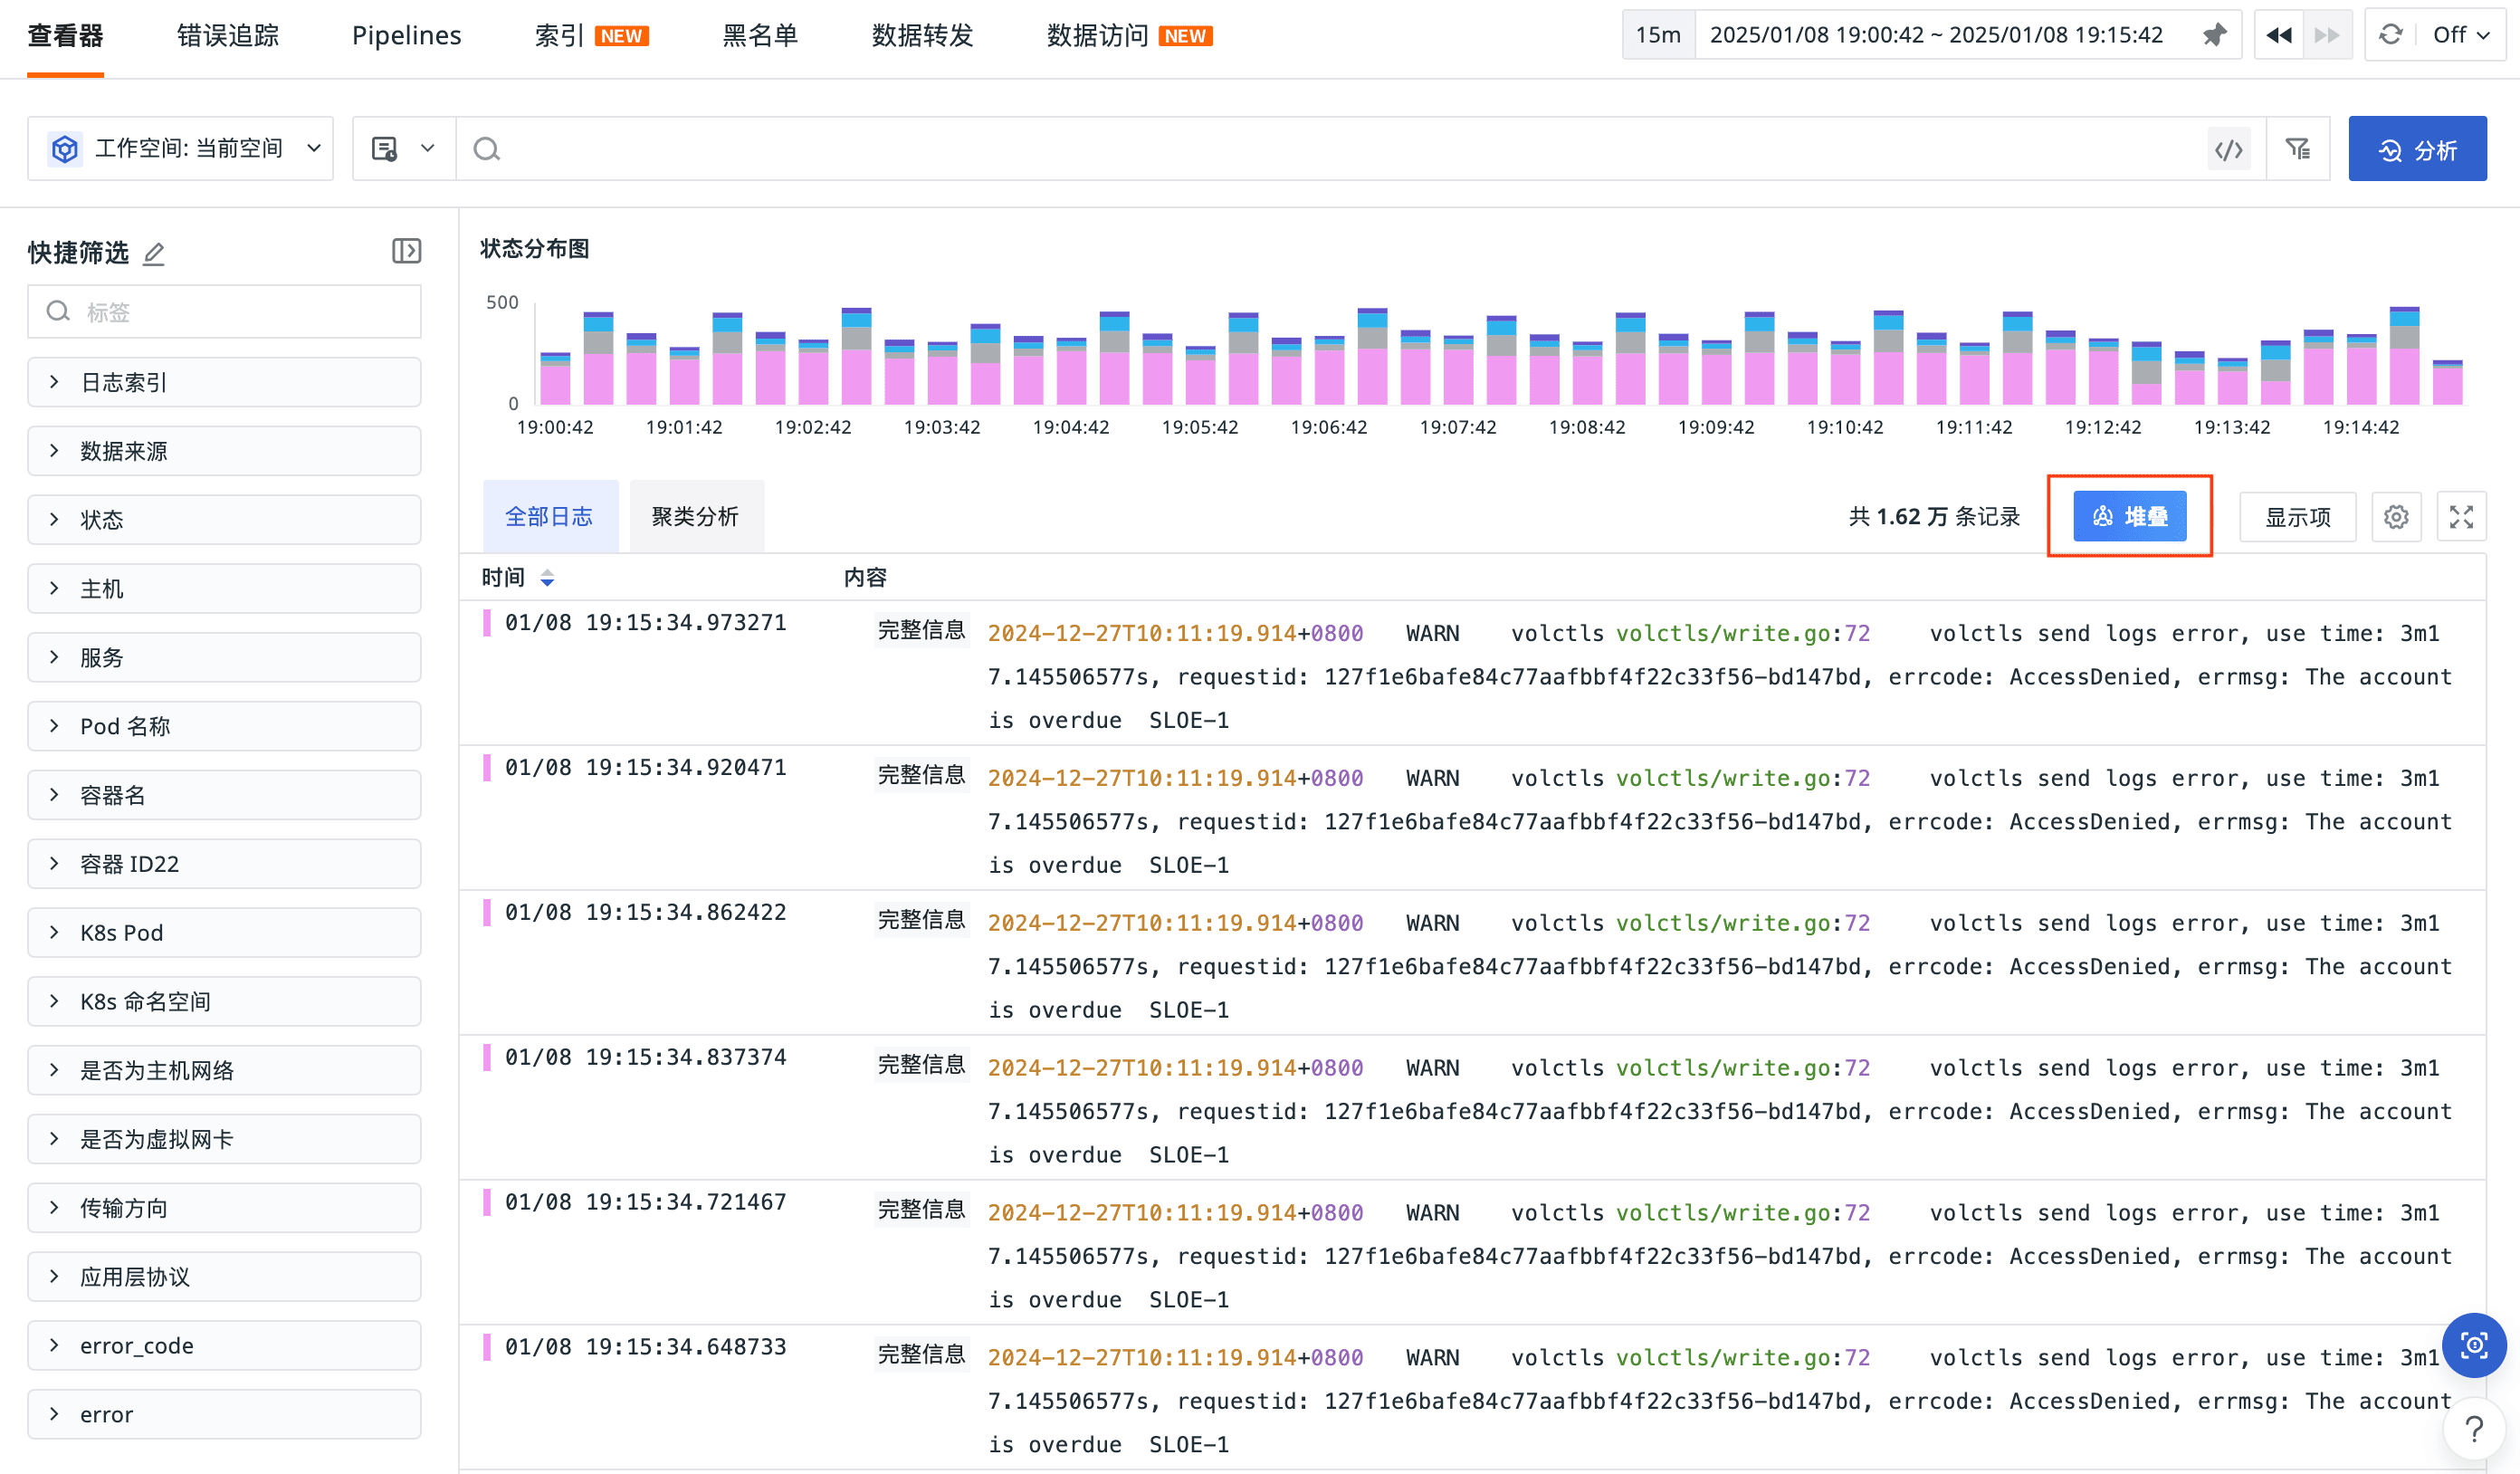Collapse the quick filter panel icon

(x=406, y=251)
